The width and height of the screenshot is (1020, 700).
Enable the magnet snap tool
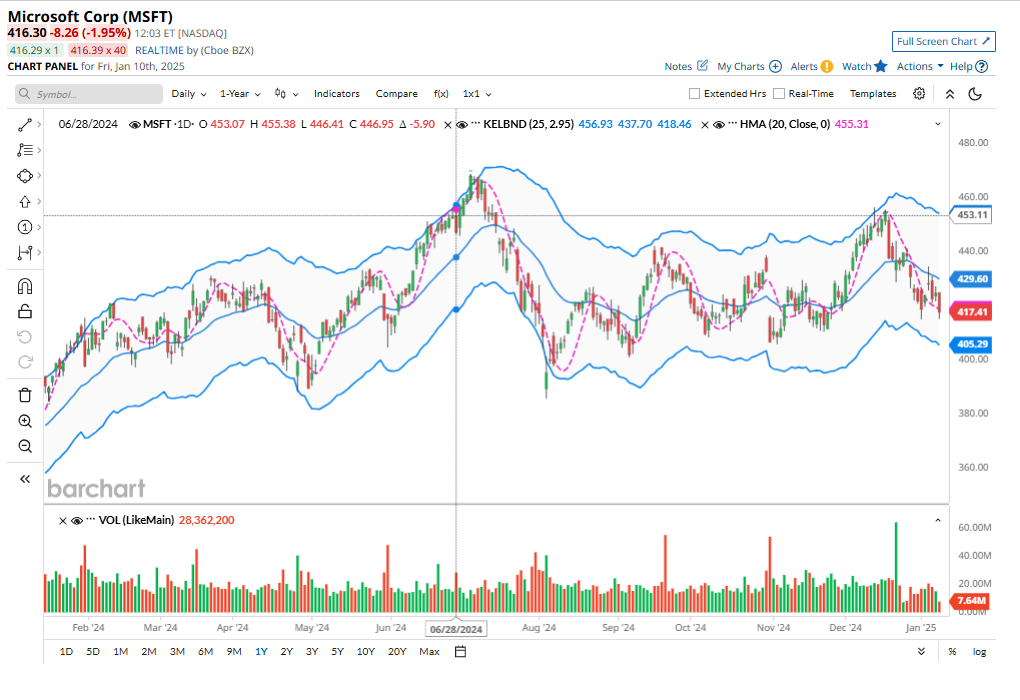(x=25, y=286)
